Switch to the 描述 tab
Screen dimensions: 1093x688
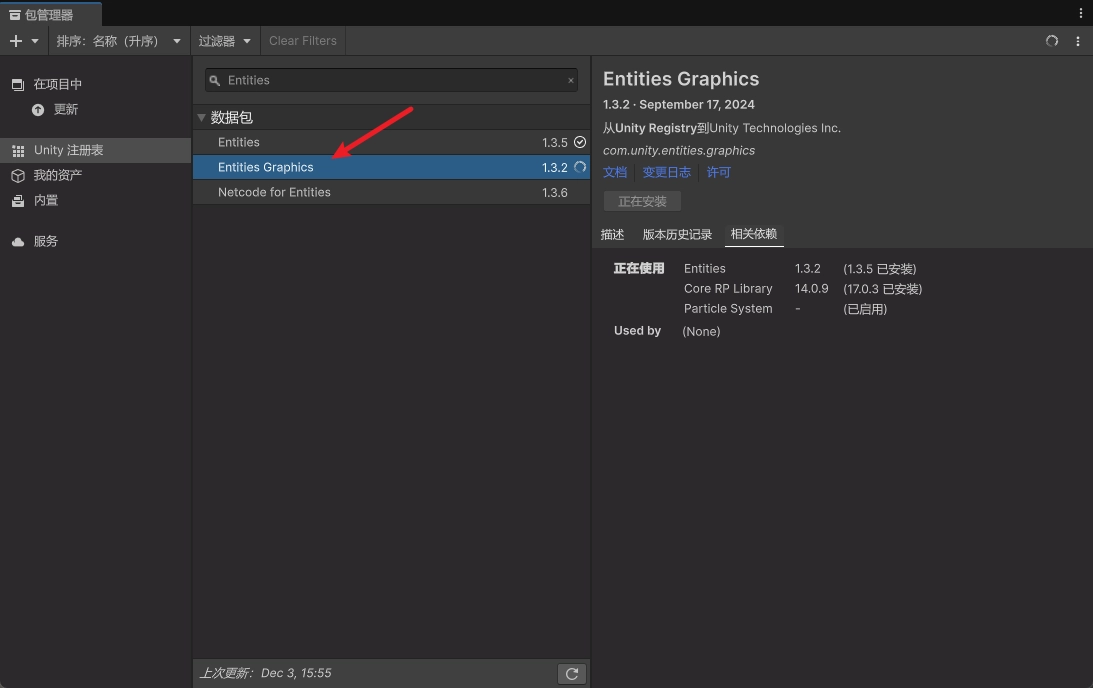tap(613, 235)
